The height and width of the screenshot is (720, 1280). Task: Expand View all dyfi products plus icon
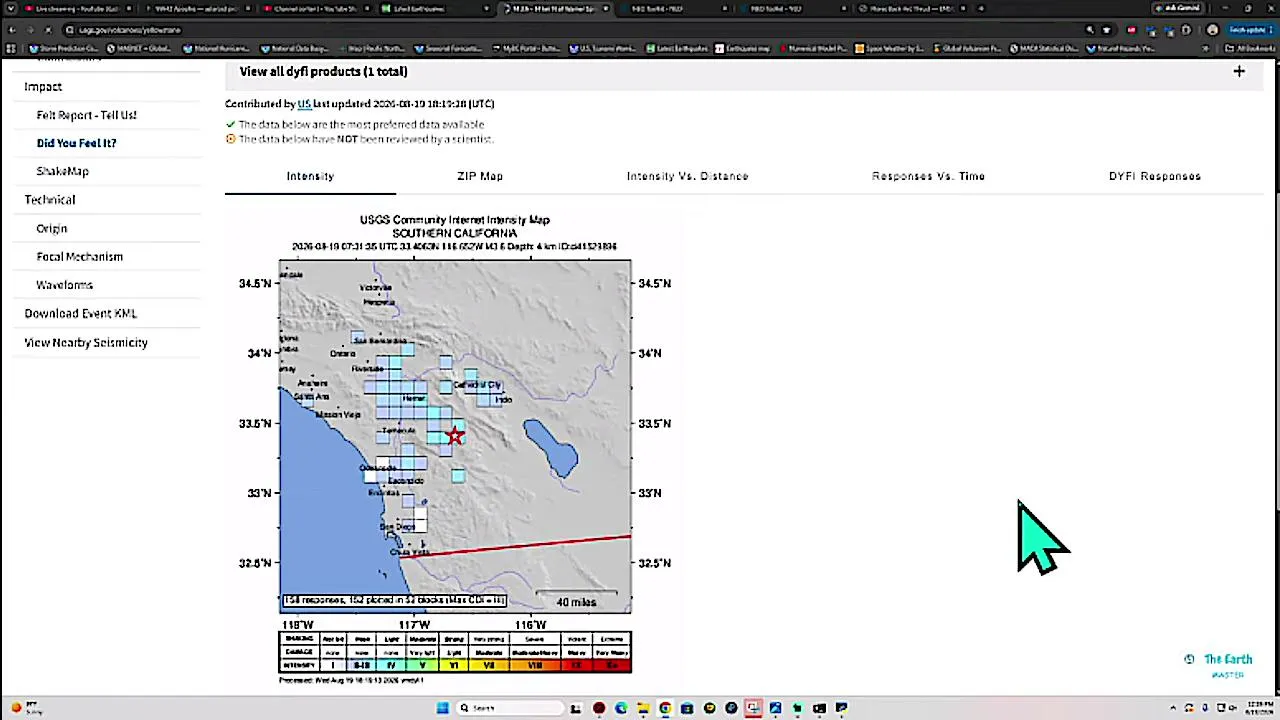[x=1239, y=71]
